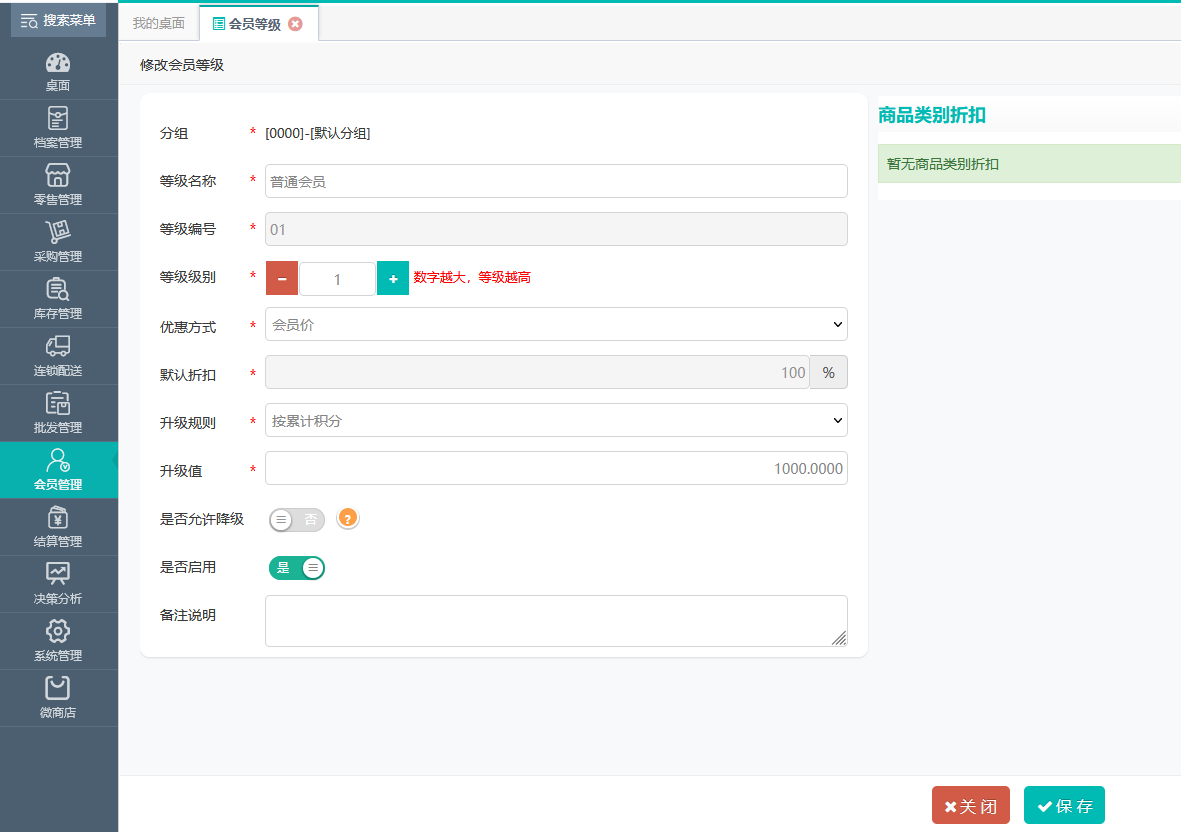Toggle the 是否允许降级 switch
This screenshot has width=1181, height=832.
click(297, 520)
